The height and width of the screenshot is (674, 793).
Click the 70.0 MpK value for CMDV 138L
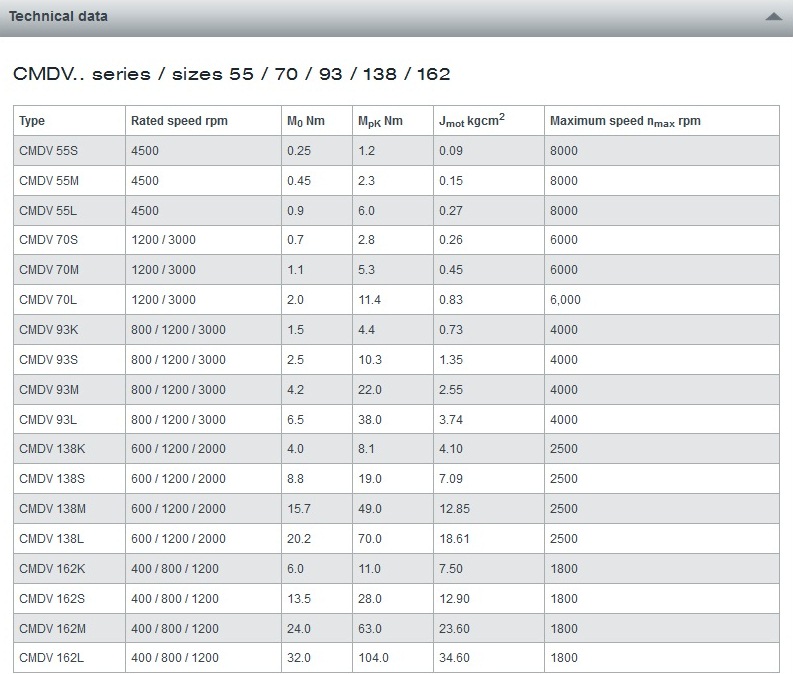[x=370, y=538]
